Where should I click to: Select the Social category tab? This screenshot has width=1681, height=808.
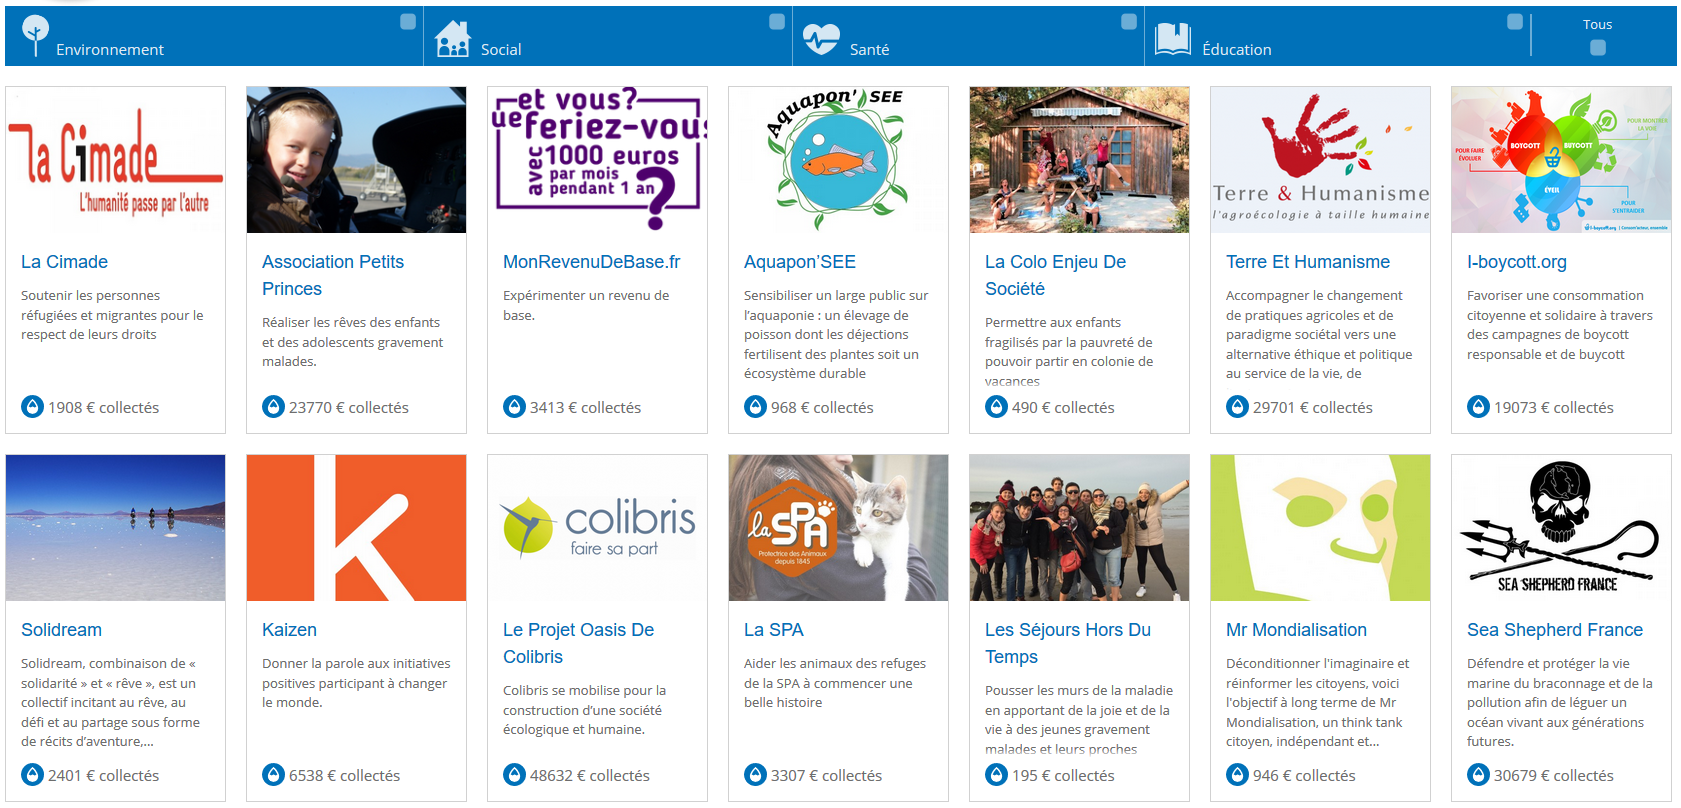point(608,36)
